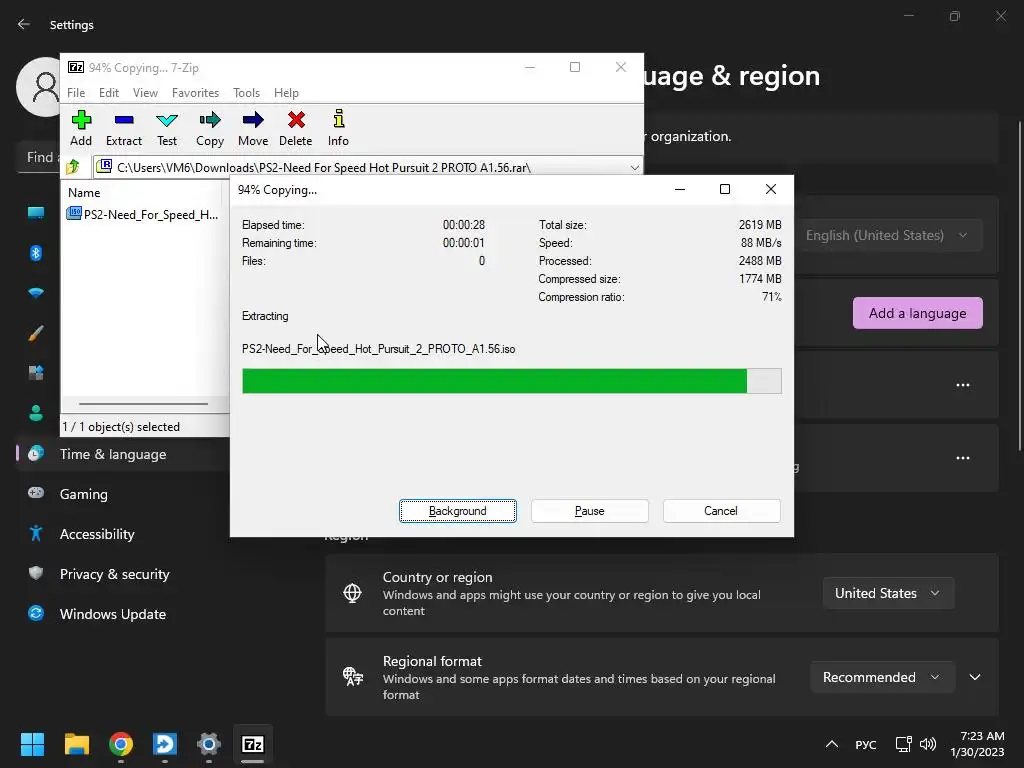The image size is (1024, 768).
Task: Open the View menu in 7-Zip
Action: coord(145,93)
